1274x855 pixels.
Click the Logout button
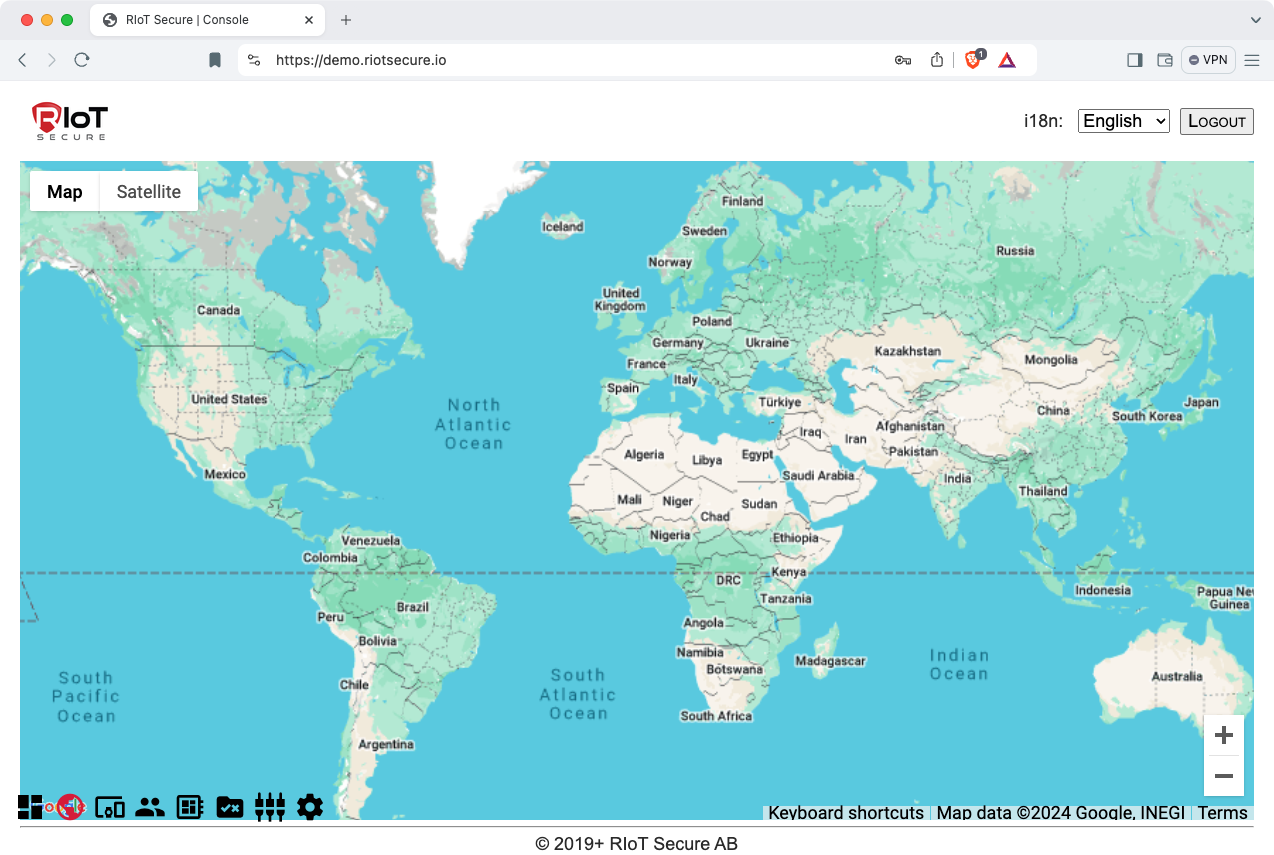point(1216,121)
